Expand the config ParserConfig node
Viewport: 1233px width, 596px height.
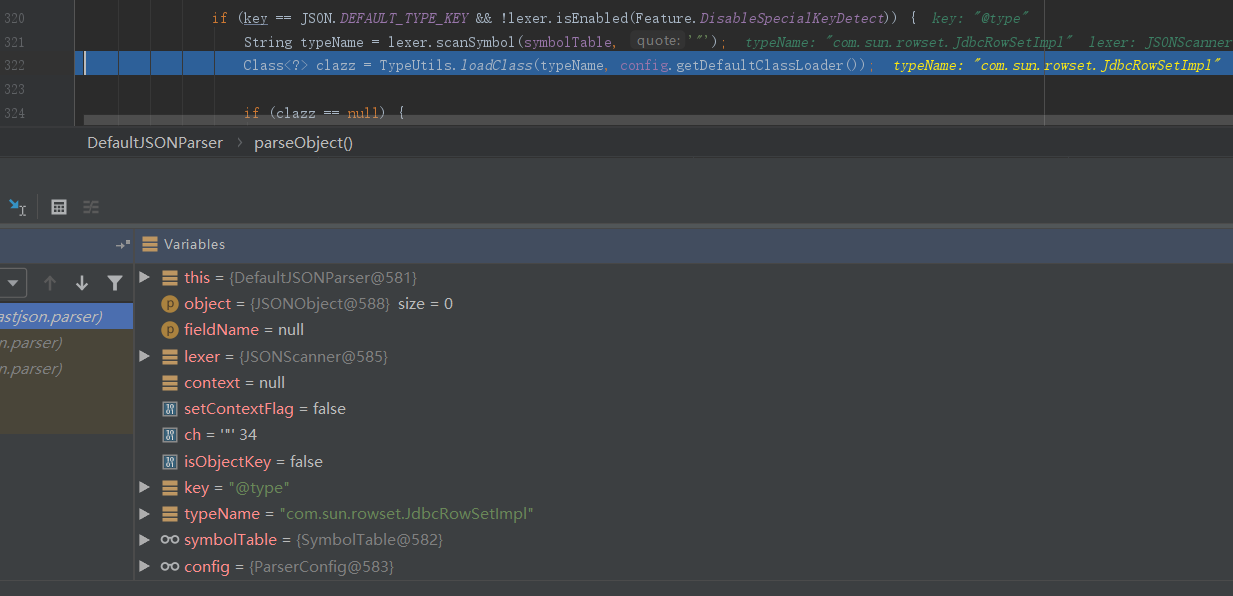(145, 566)
